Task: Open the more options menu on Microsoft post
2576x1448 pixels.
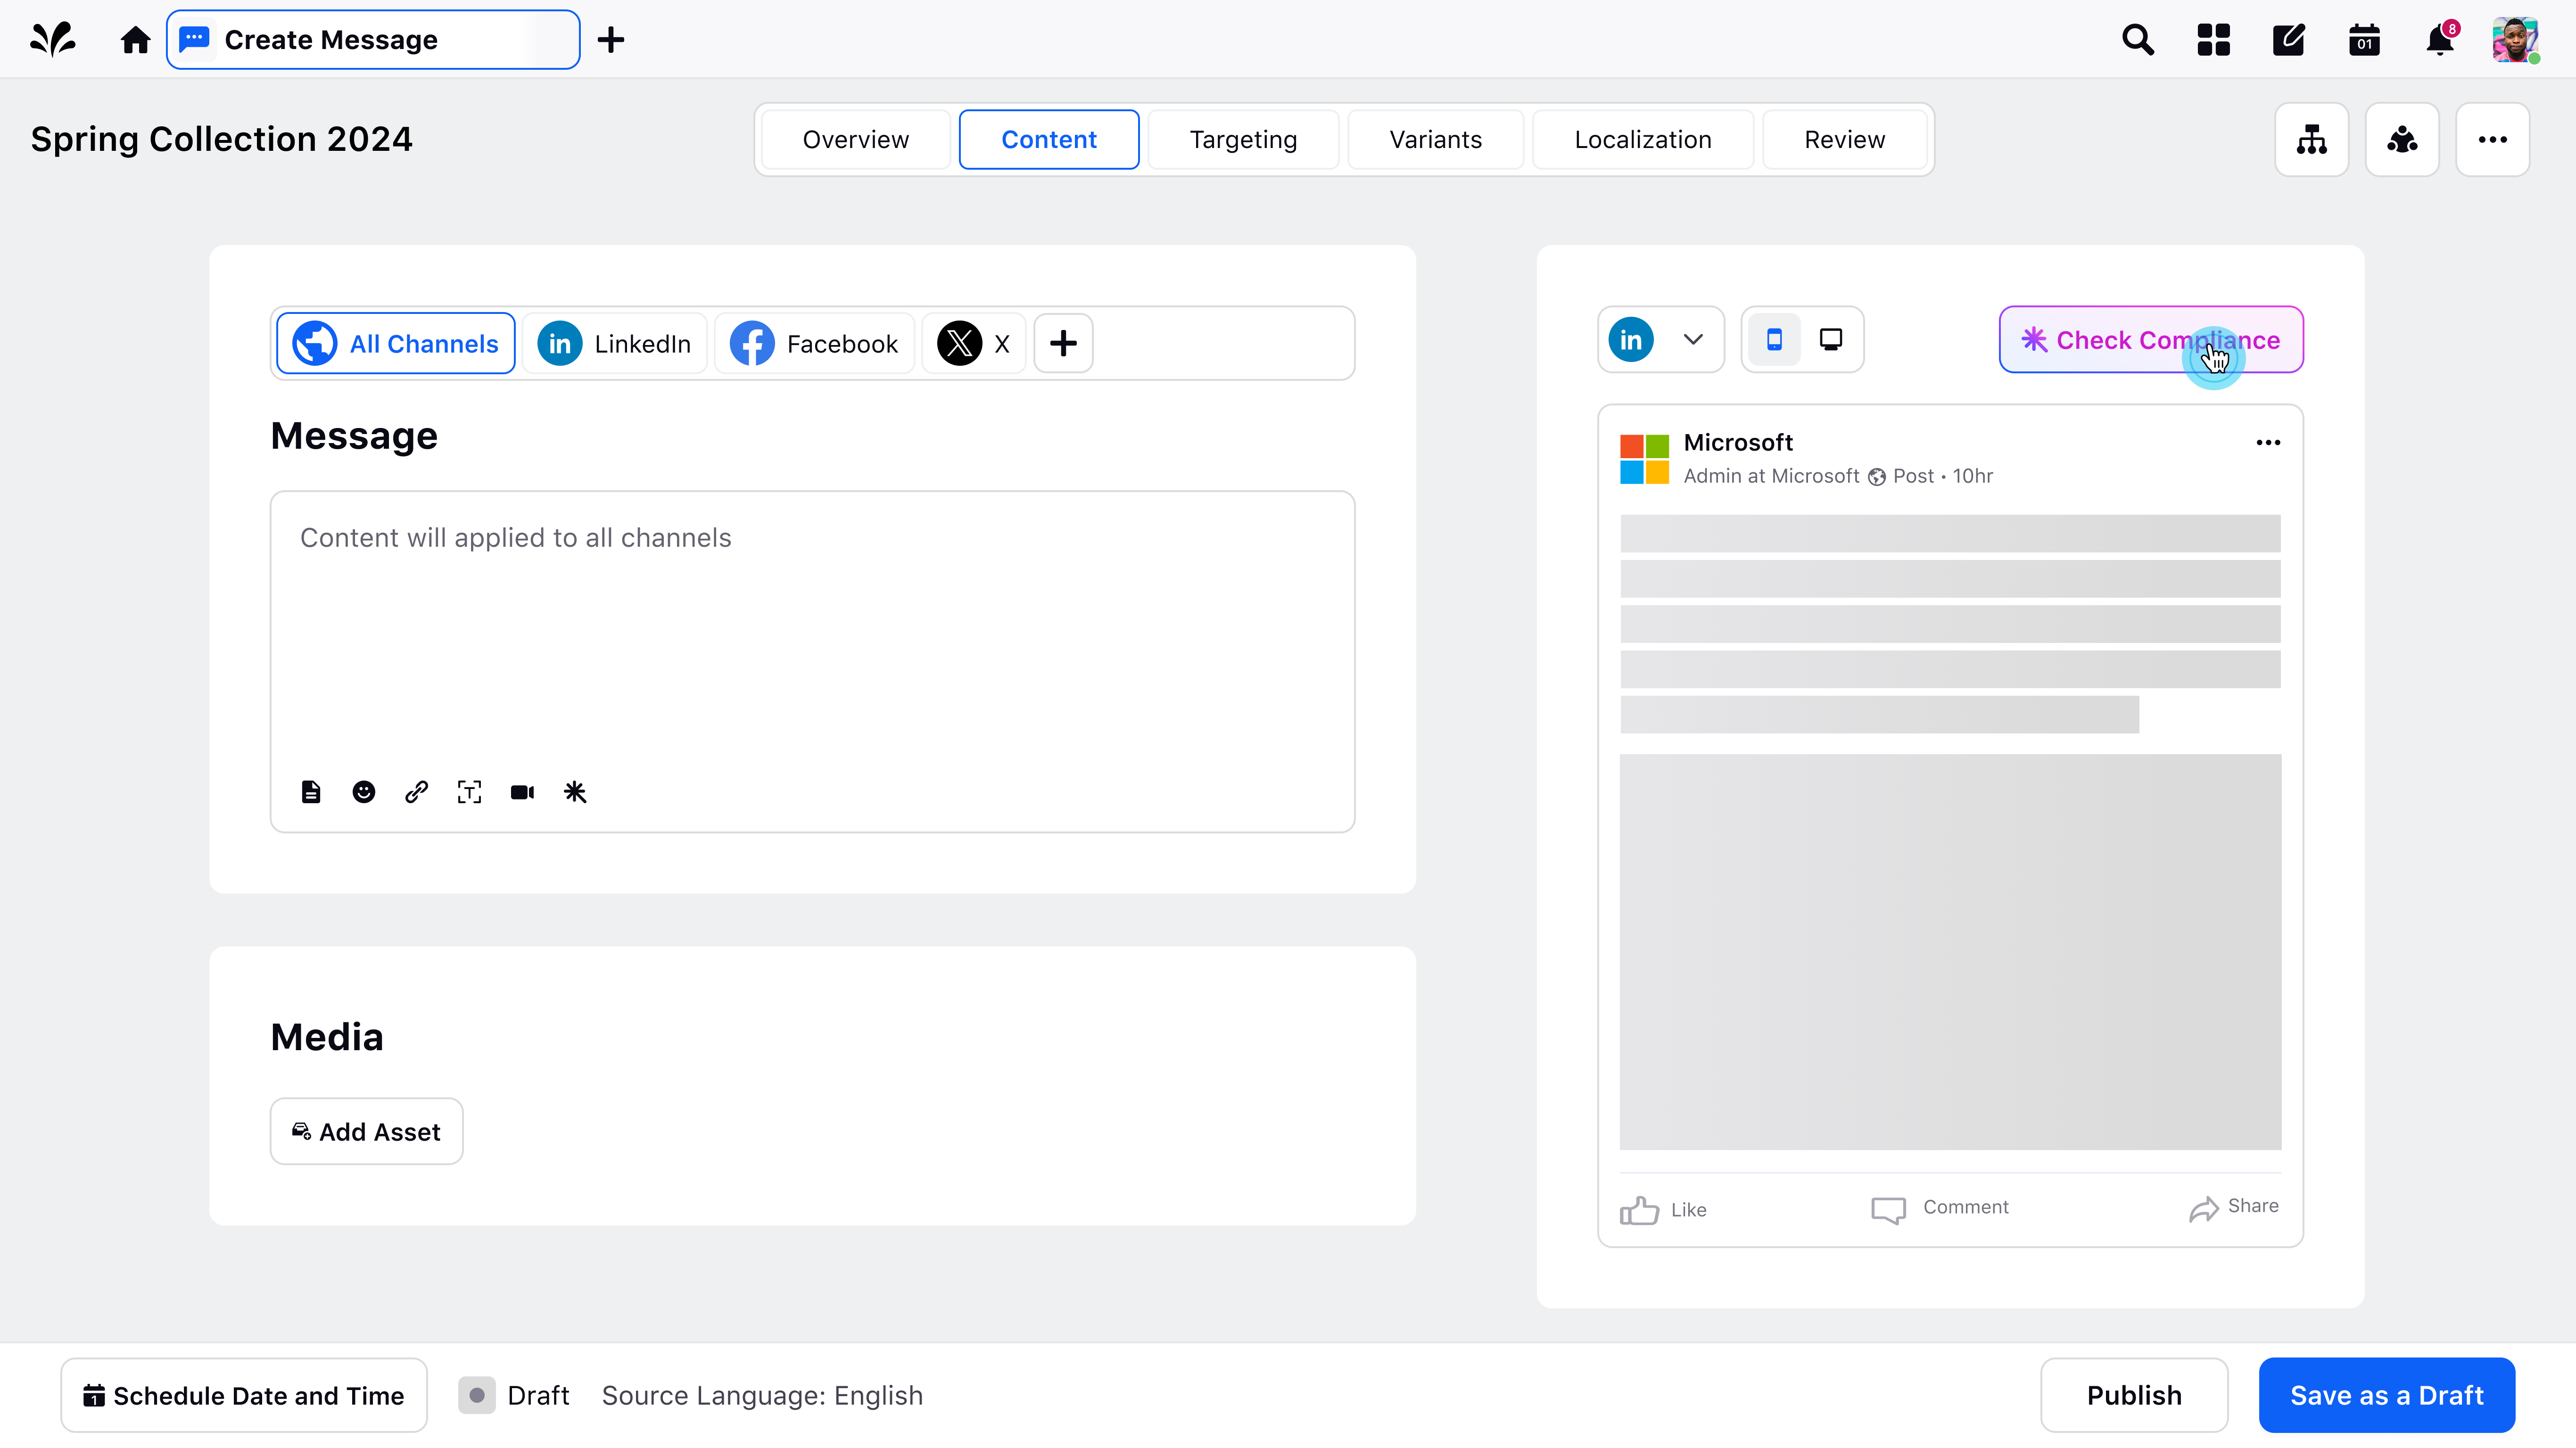Action: point(2268,442)
